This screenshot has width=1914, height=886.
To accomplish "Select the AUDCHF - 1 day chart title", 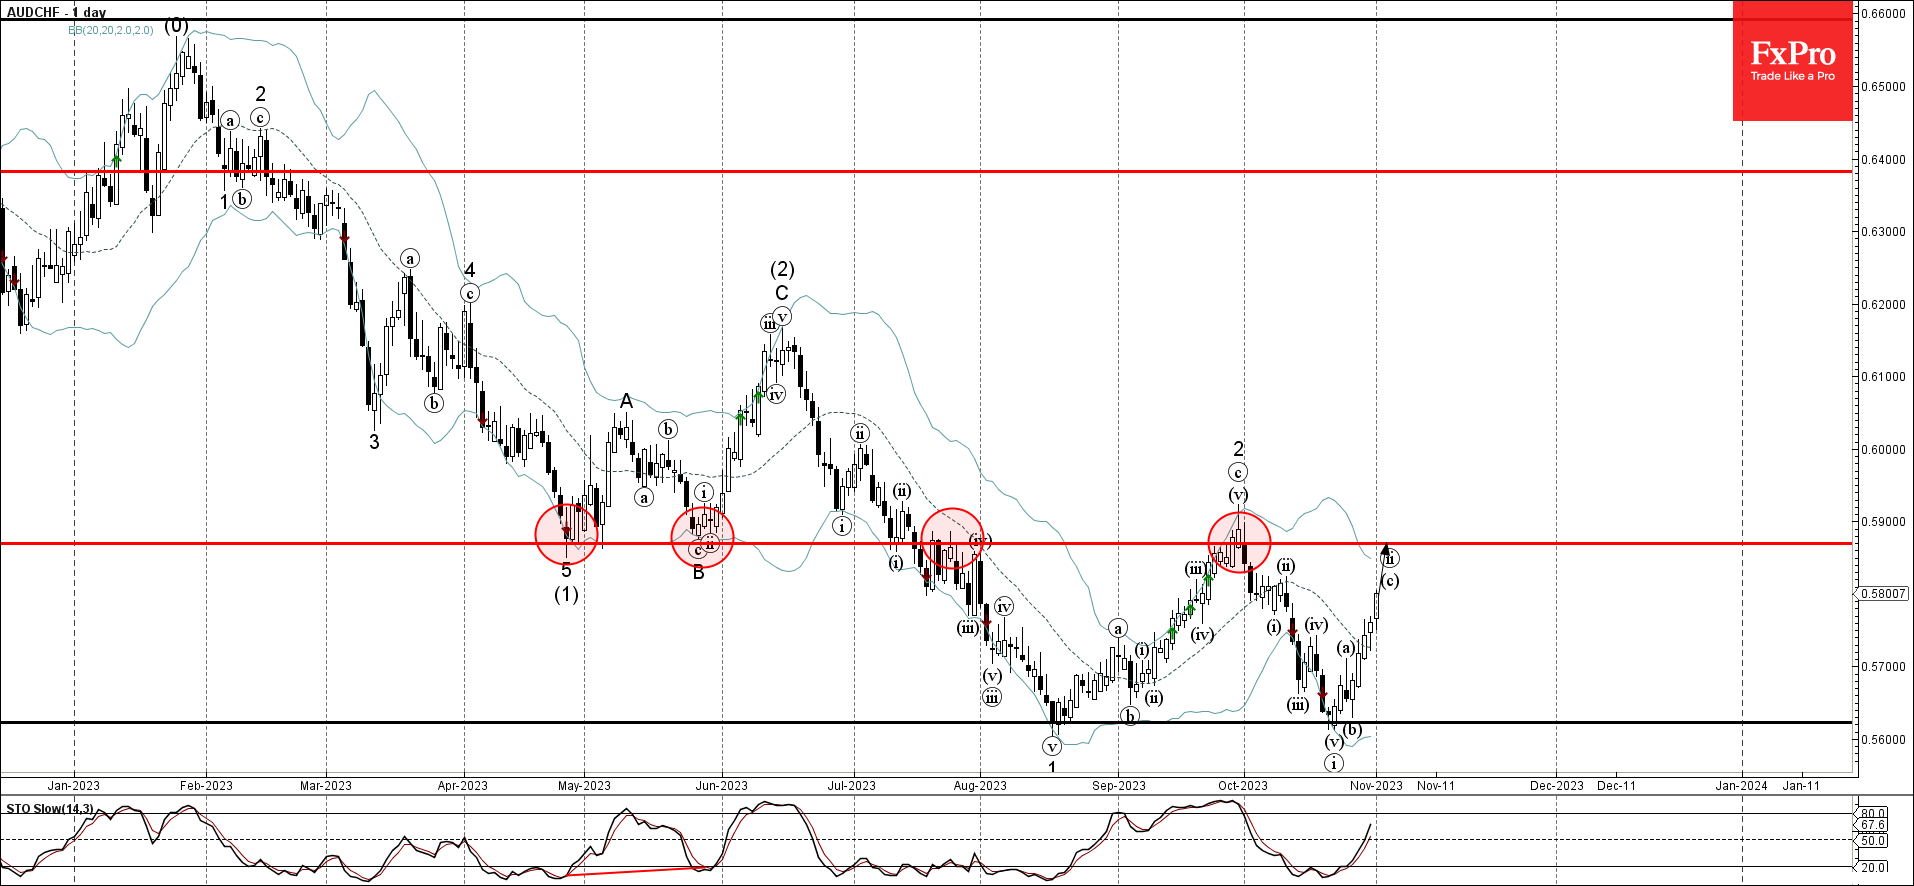I will click(57, 12).
